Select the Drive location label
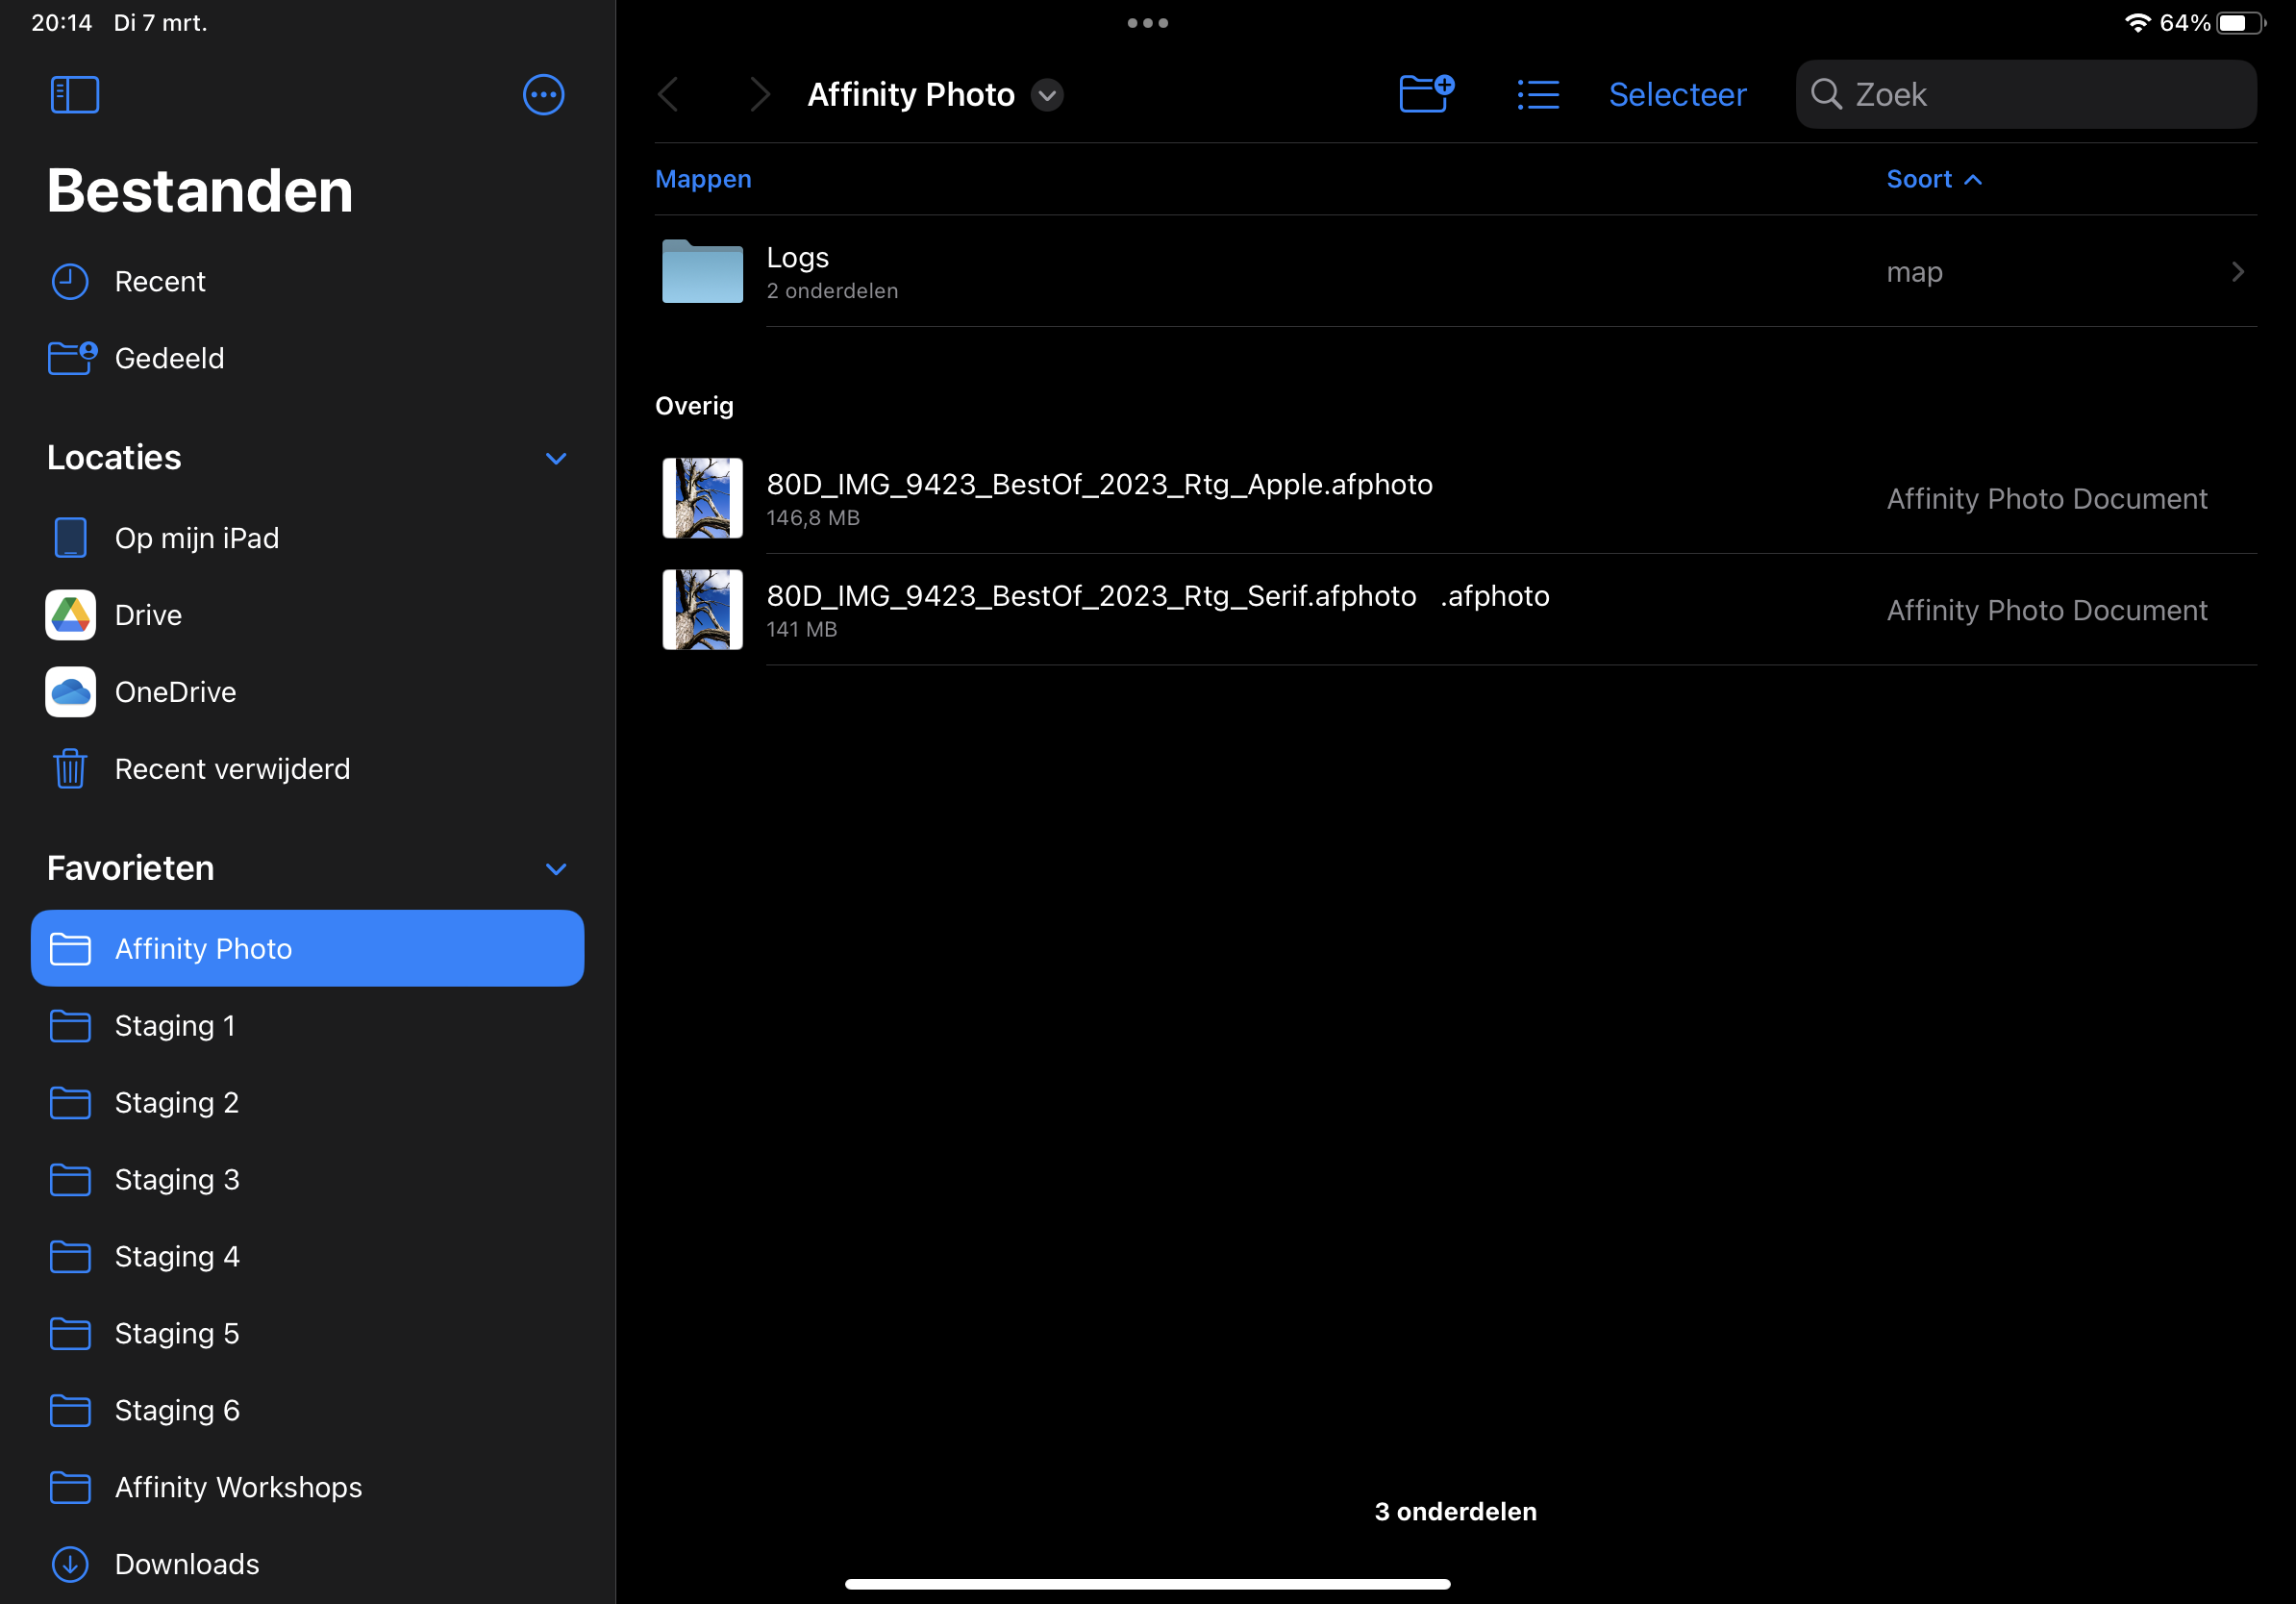The width and height of the screenshot is (2296, 1604). (x=148, y=615)
